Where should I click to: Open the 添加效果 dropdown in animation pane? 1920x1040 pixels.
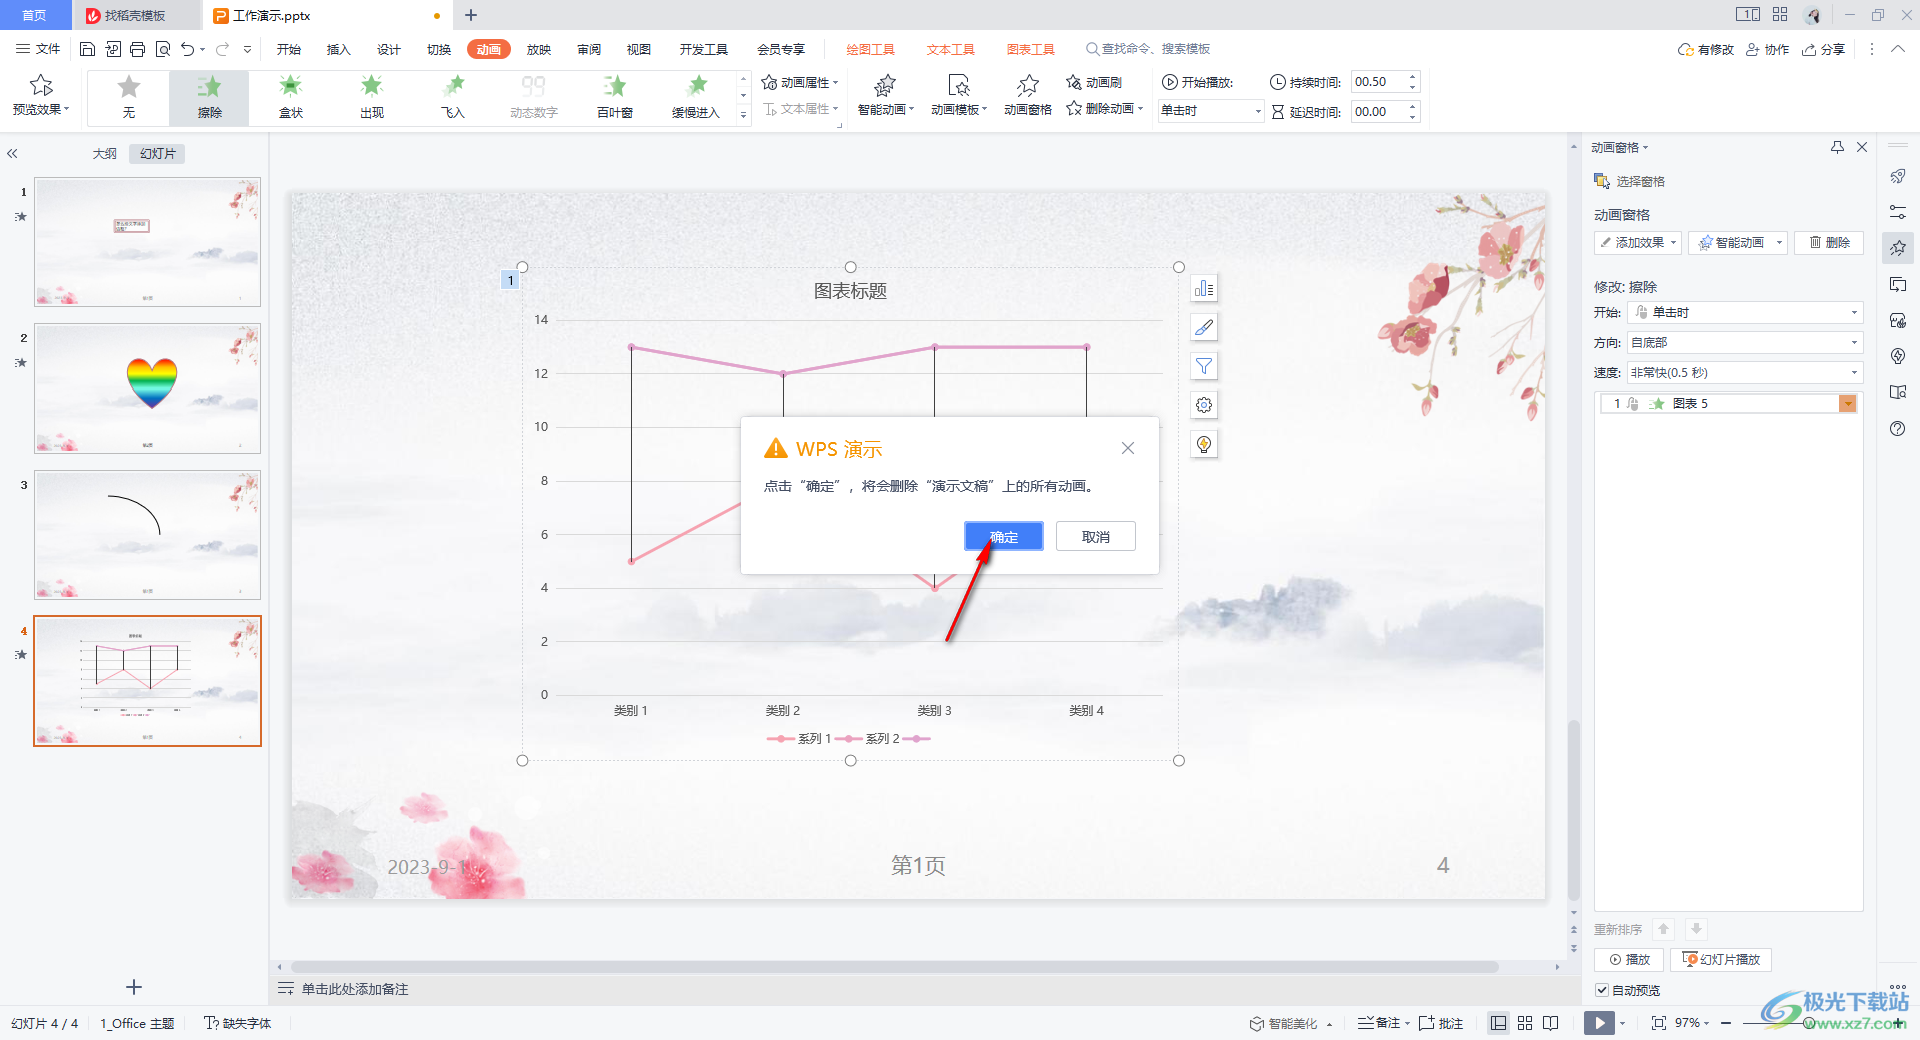(x=1637, y=242)
